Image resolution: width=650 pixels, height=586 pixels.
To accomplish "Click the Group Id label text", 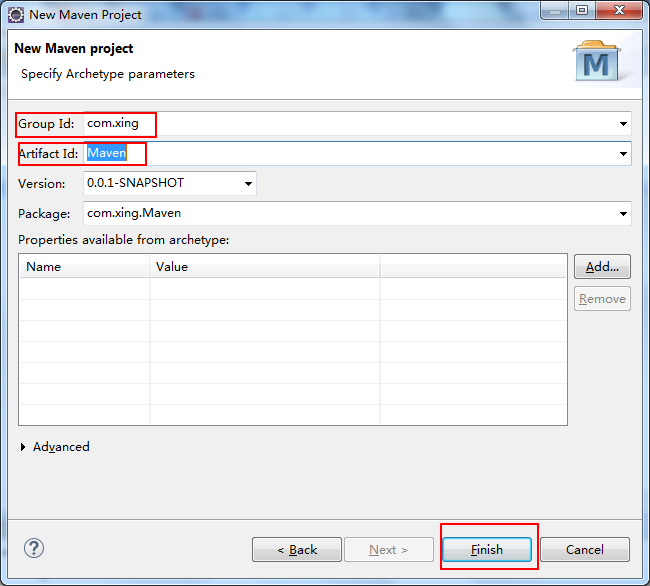I will (46, 124).
